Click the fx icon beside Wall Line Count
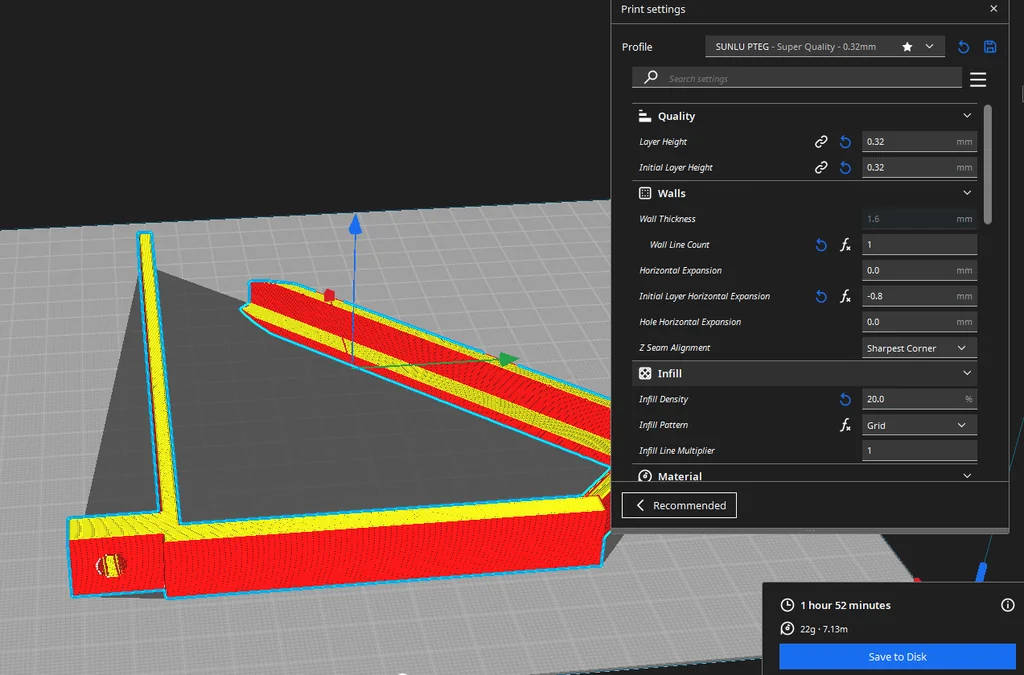The width and height of the screenshot is (1024, 675). [x=845, y=245]
